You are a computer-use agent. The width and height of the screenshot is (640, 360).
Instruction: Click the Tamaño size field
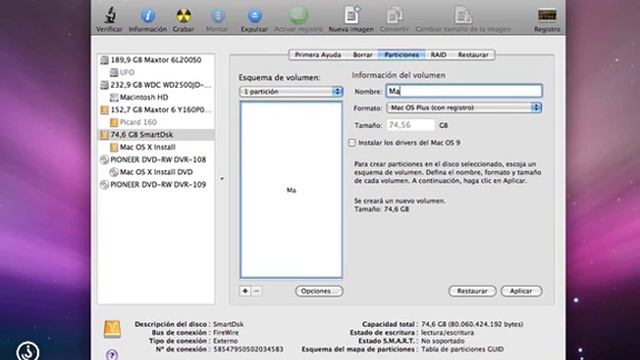pyautogui.click(x=411, y=125)
